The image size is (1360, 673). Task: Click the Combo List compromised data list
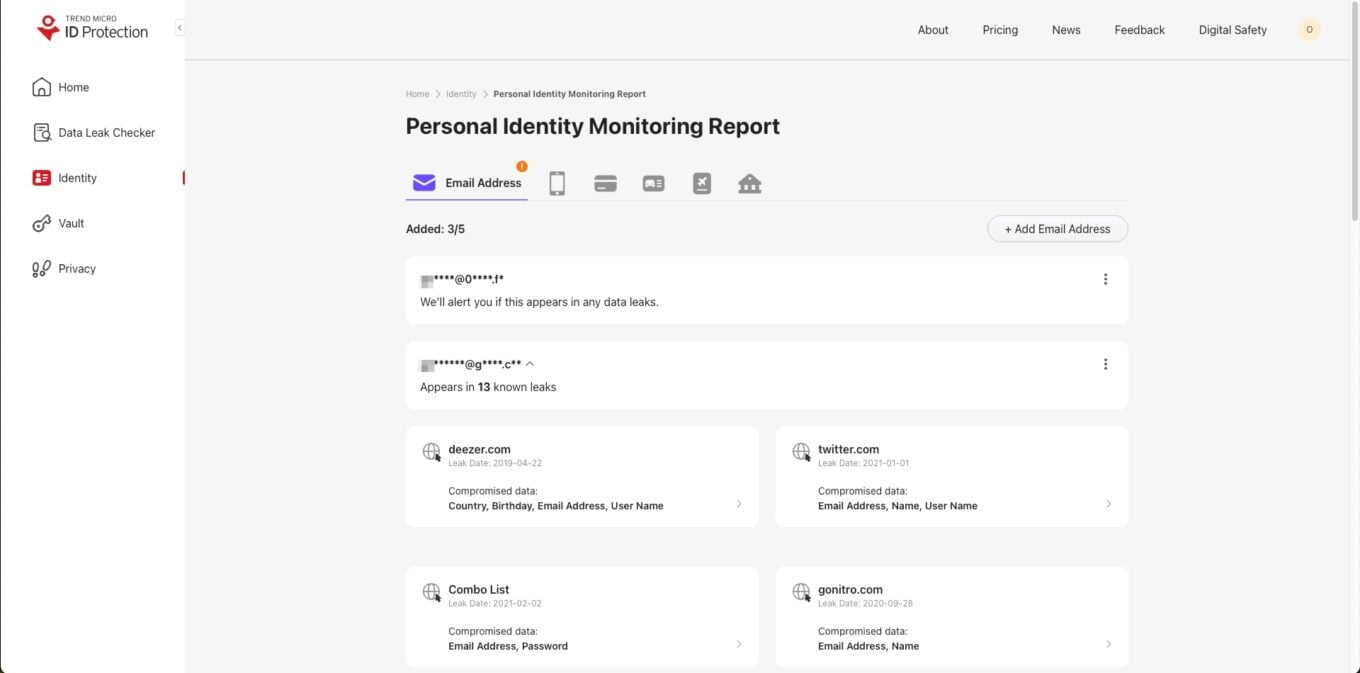tap(508, 646)
